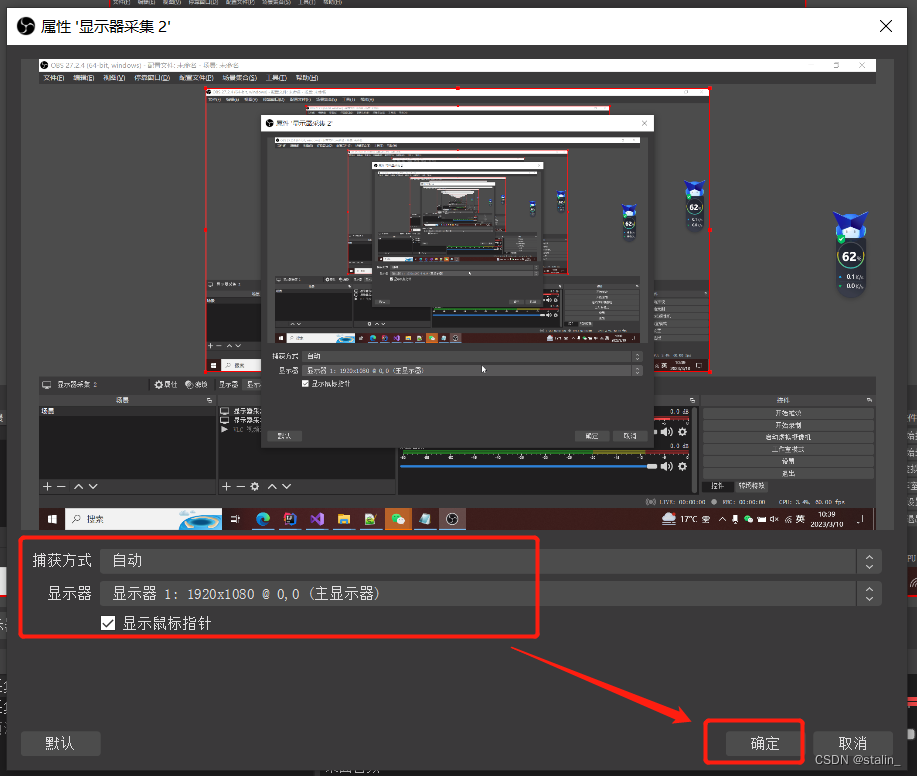Image resolution: width=917 pixels, height=776 pixels.
Task: Click 开始录制 to start recording
Action: [x=790, y=425]
